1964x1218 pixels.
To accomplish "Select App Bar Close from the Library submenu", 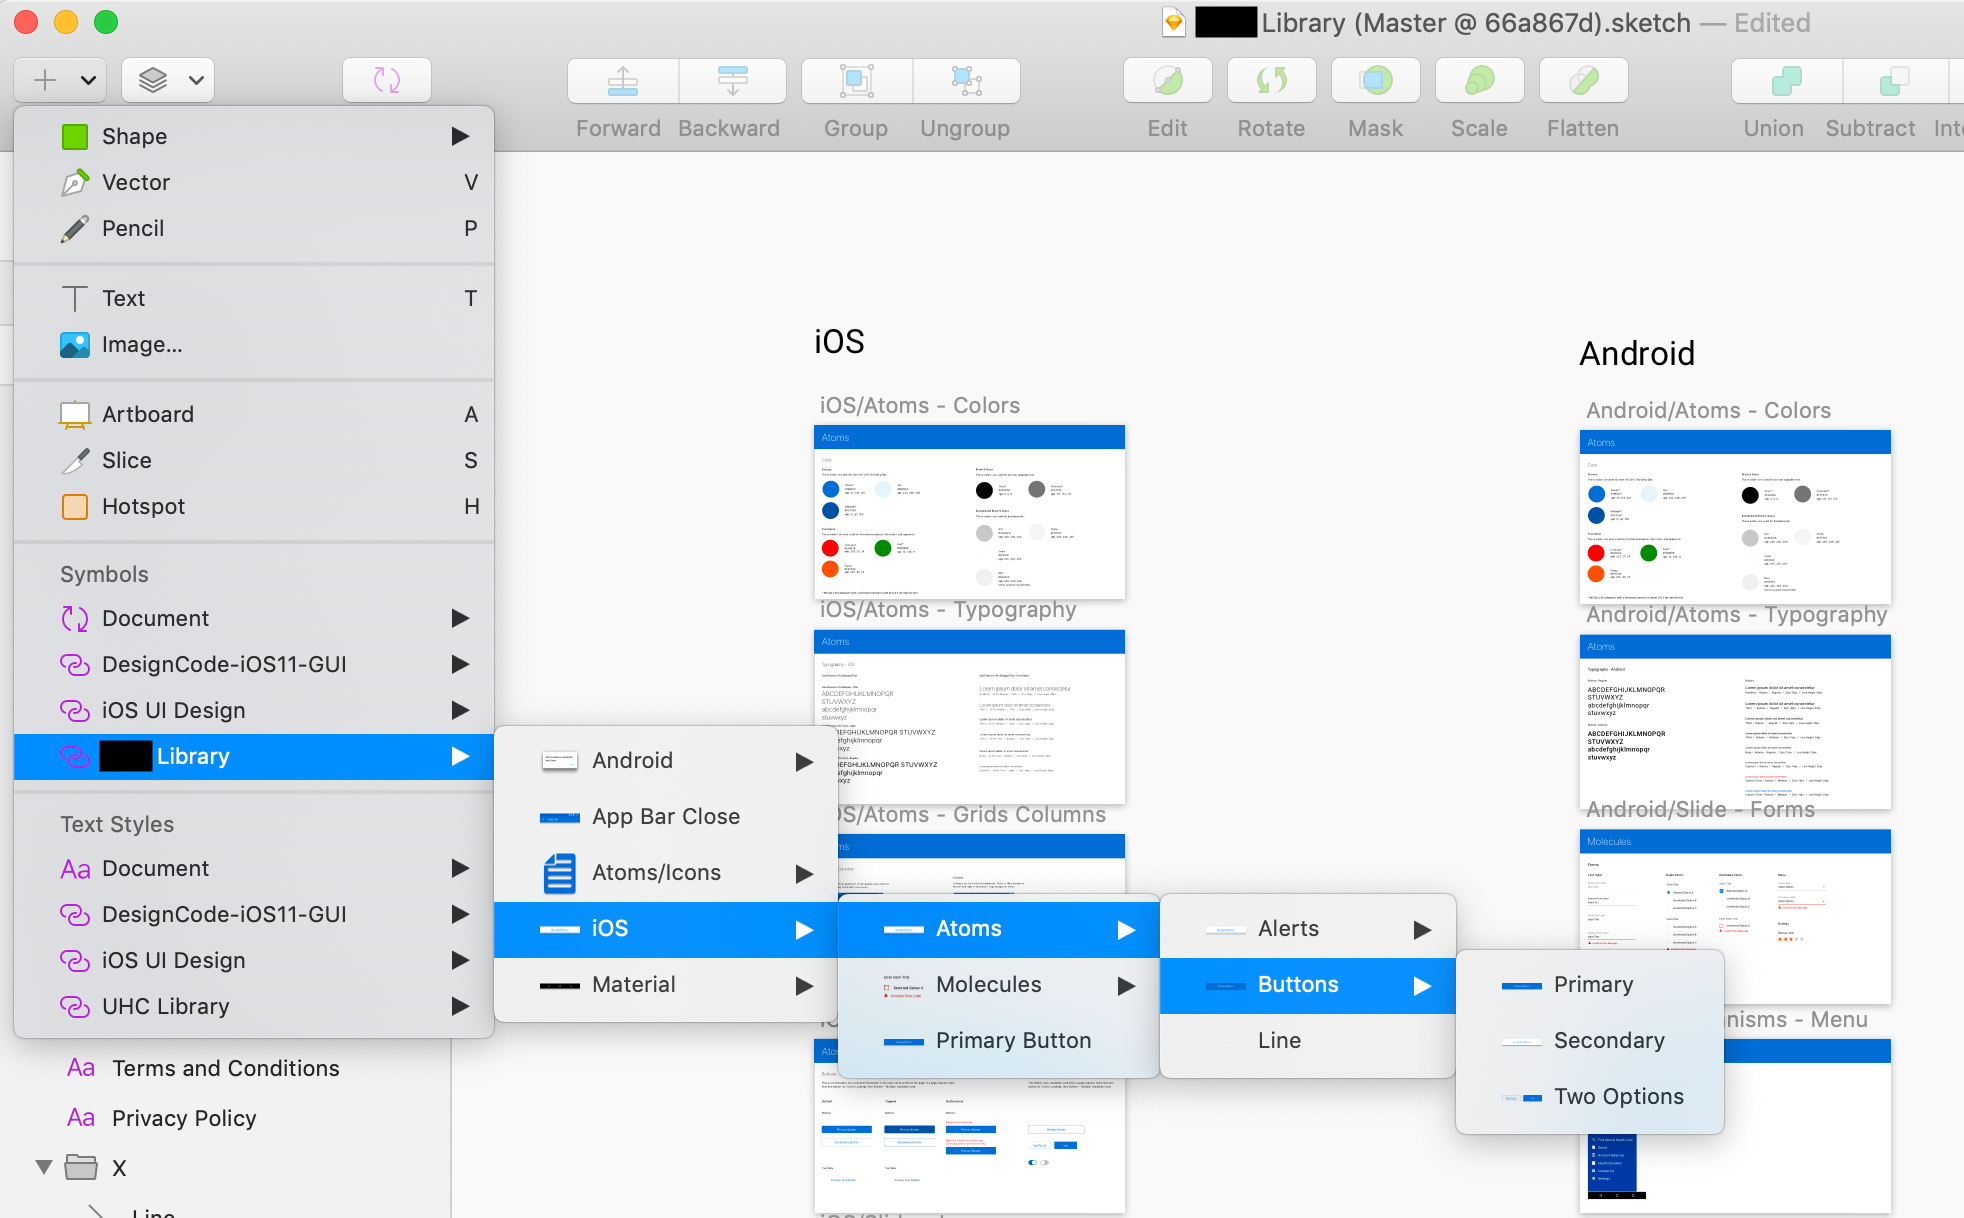I will click(x=665, y=816).
